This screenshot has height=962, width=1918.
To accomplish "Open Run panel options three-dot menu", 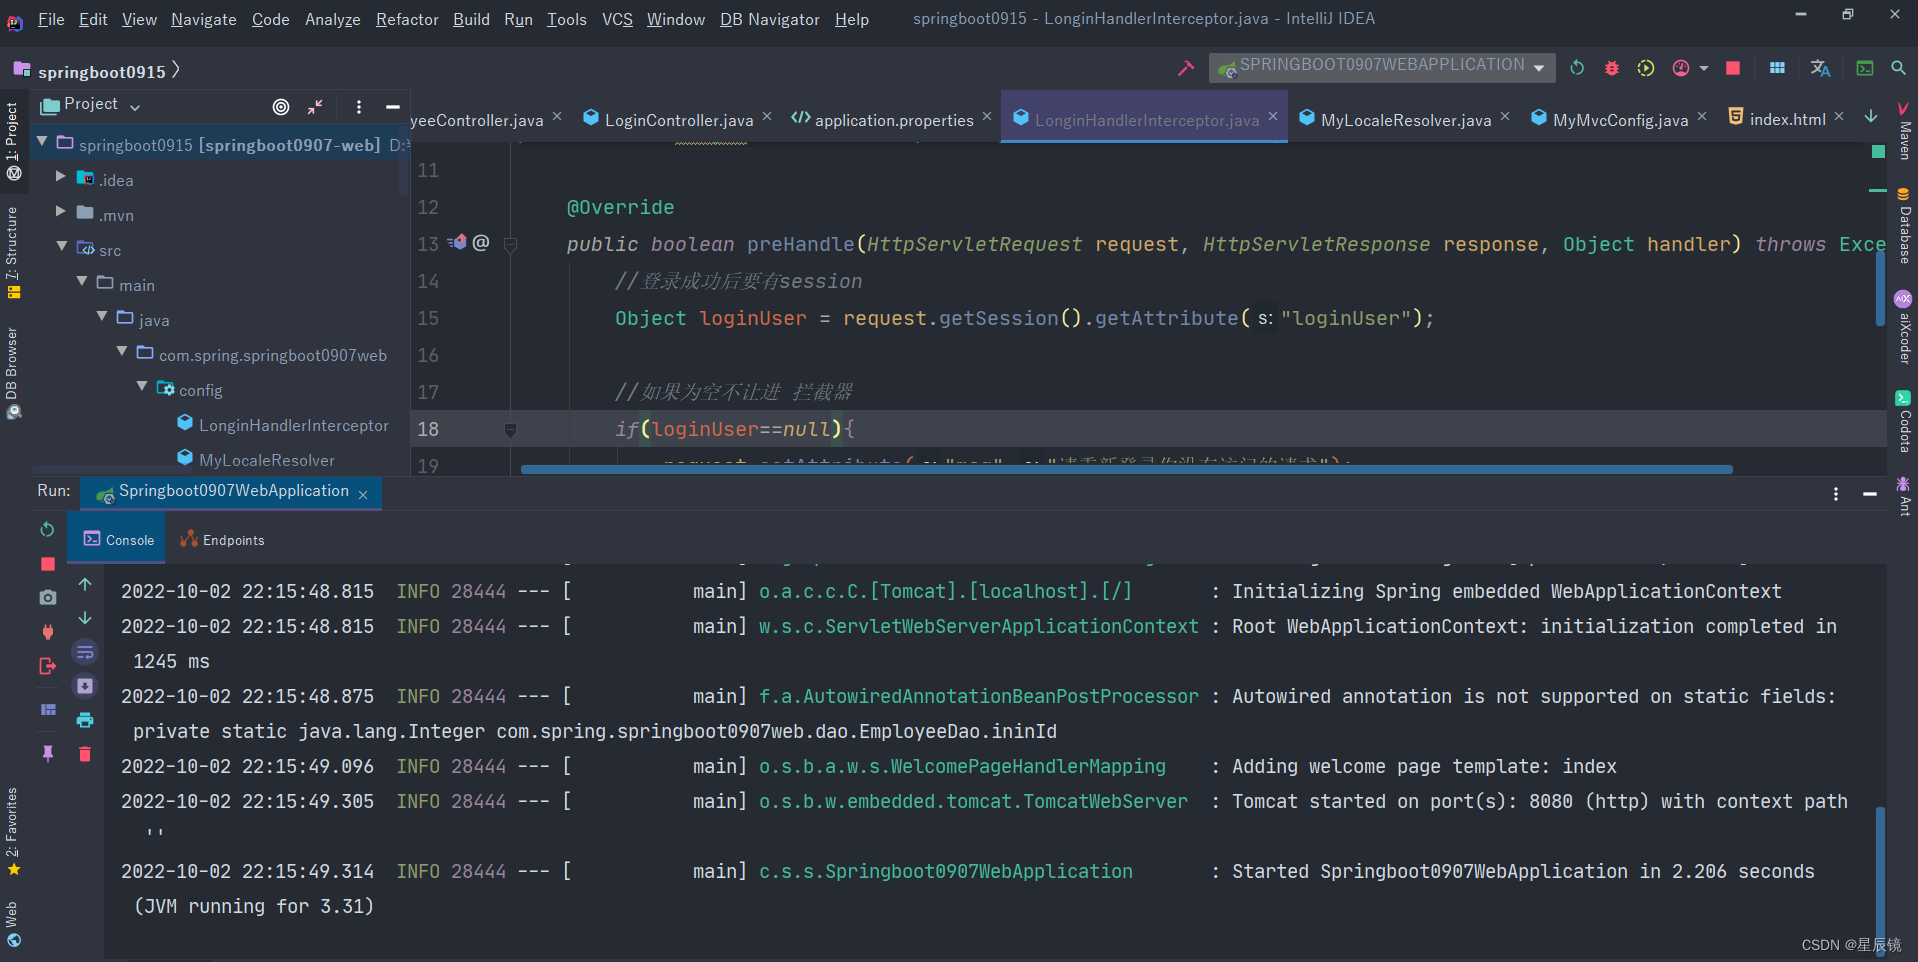I will [x=1836, y=494].
